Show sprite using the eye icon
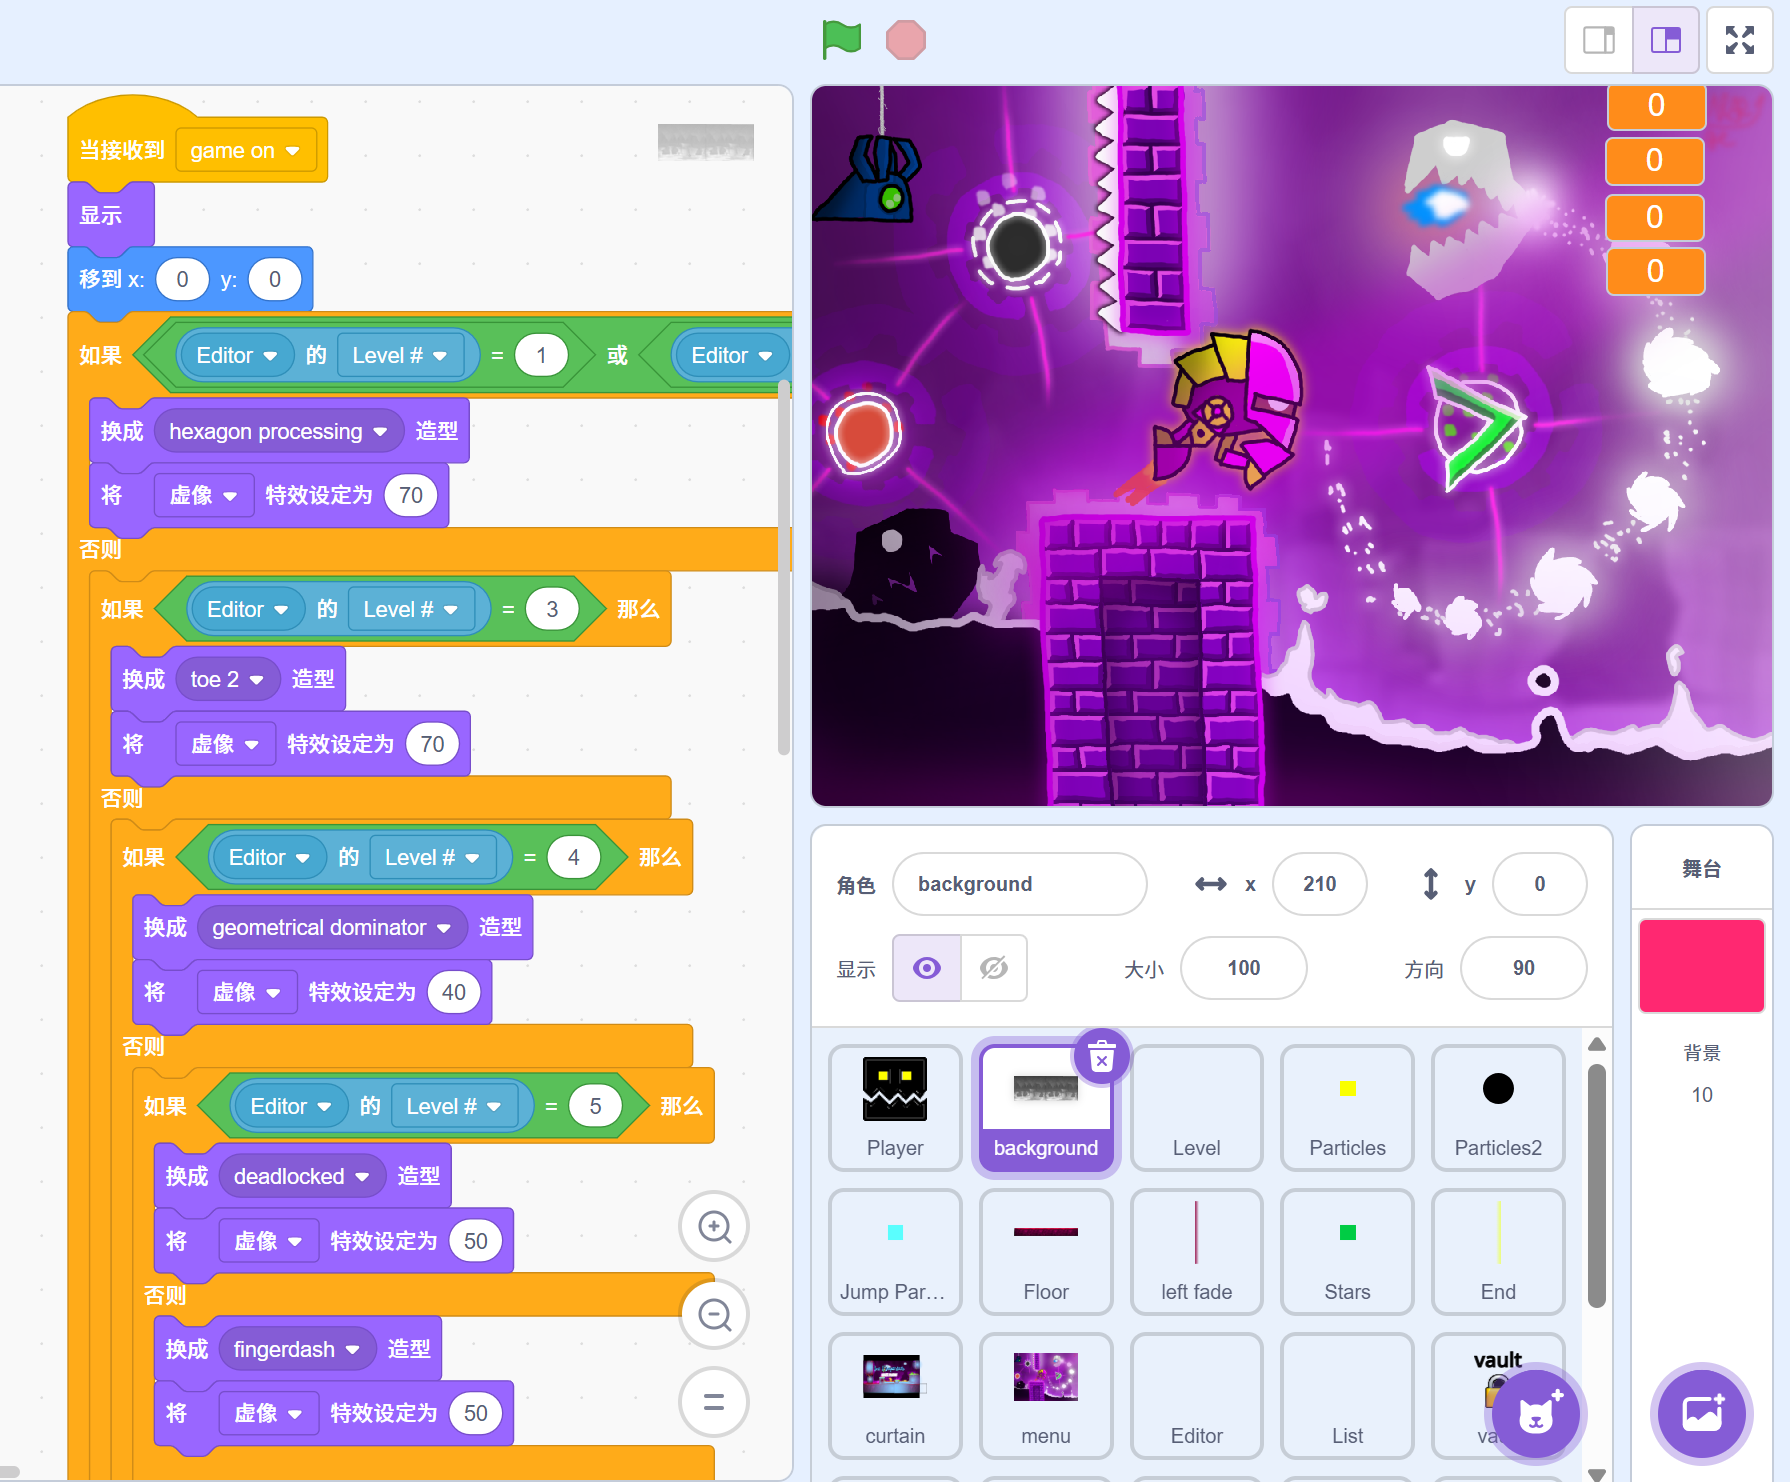The height and width of the screenshot is (1482, 1790). pos(927,968)
